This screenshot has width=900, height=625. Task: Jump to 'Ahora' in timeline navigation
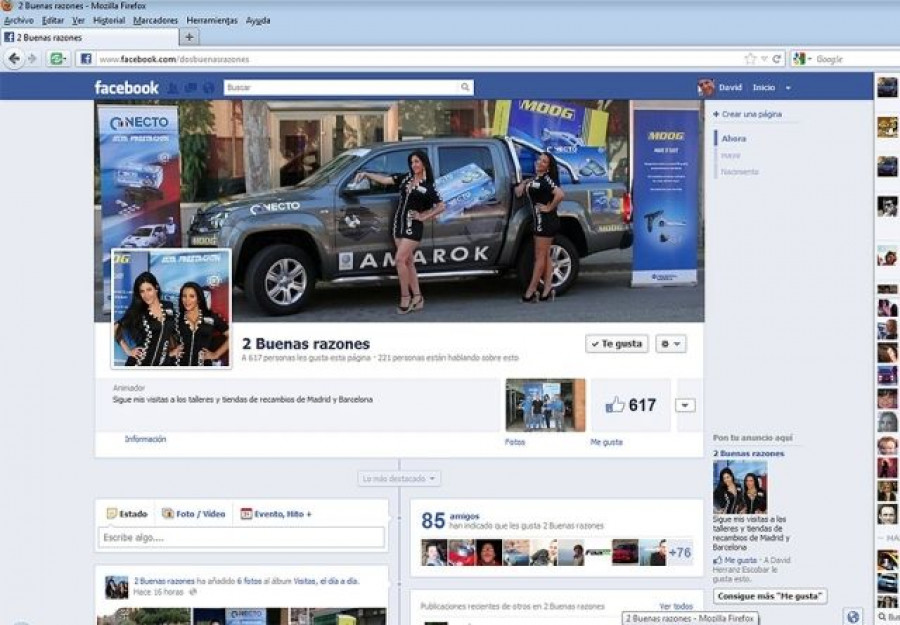pos(734,138)
